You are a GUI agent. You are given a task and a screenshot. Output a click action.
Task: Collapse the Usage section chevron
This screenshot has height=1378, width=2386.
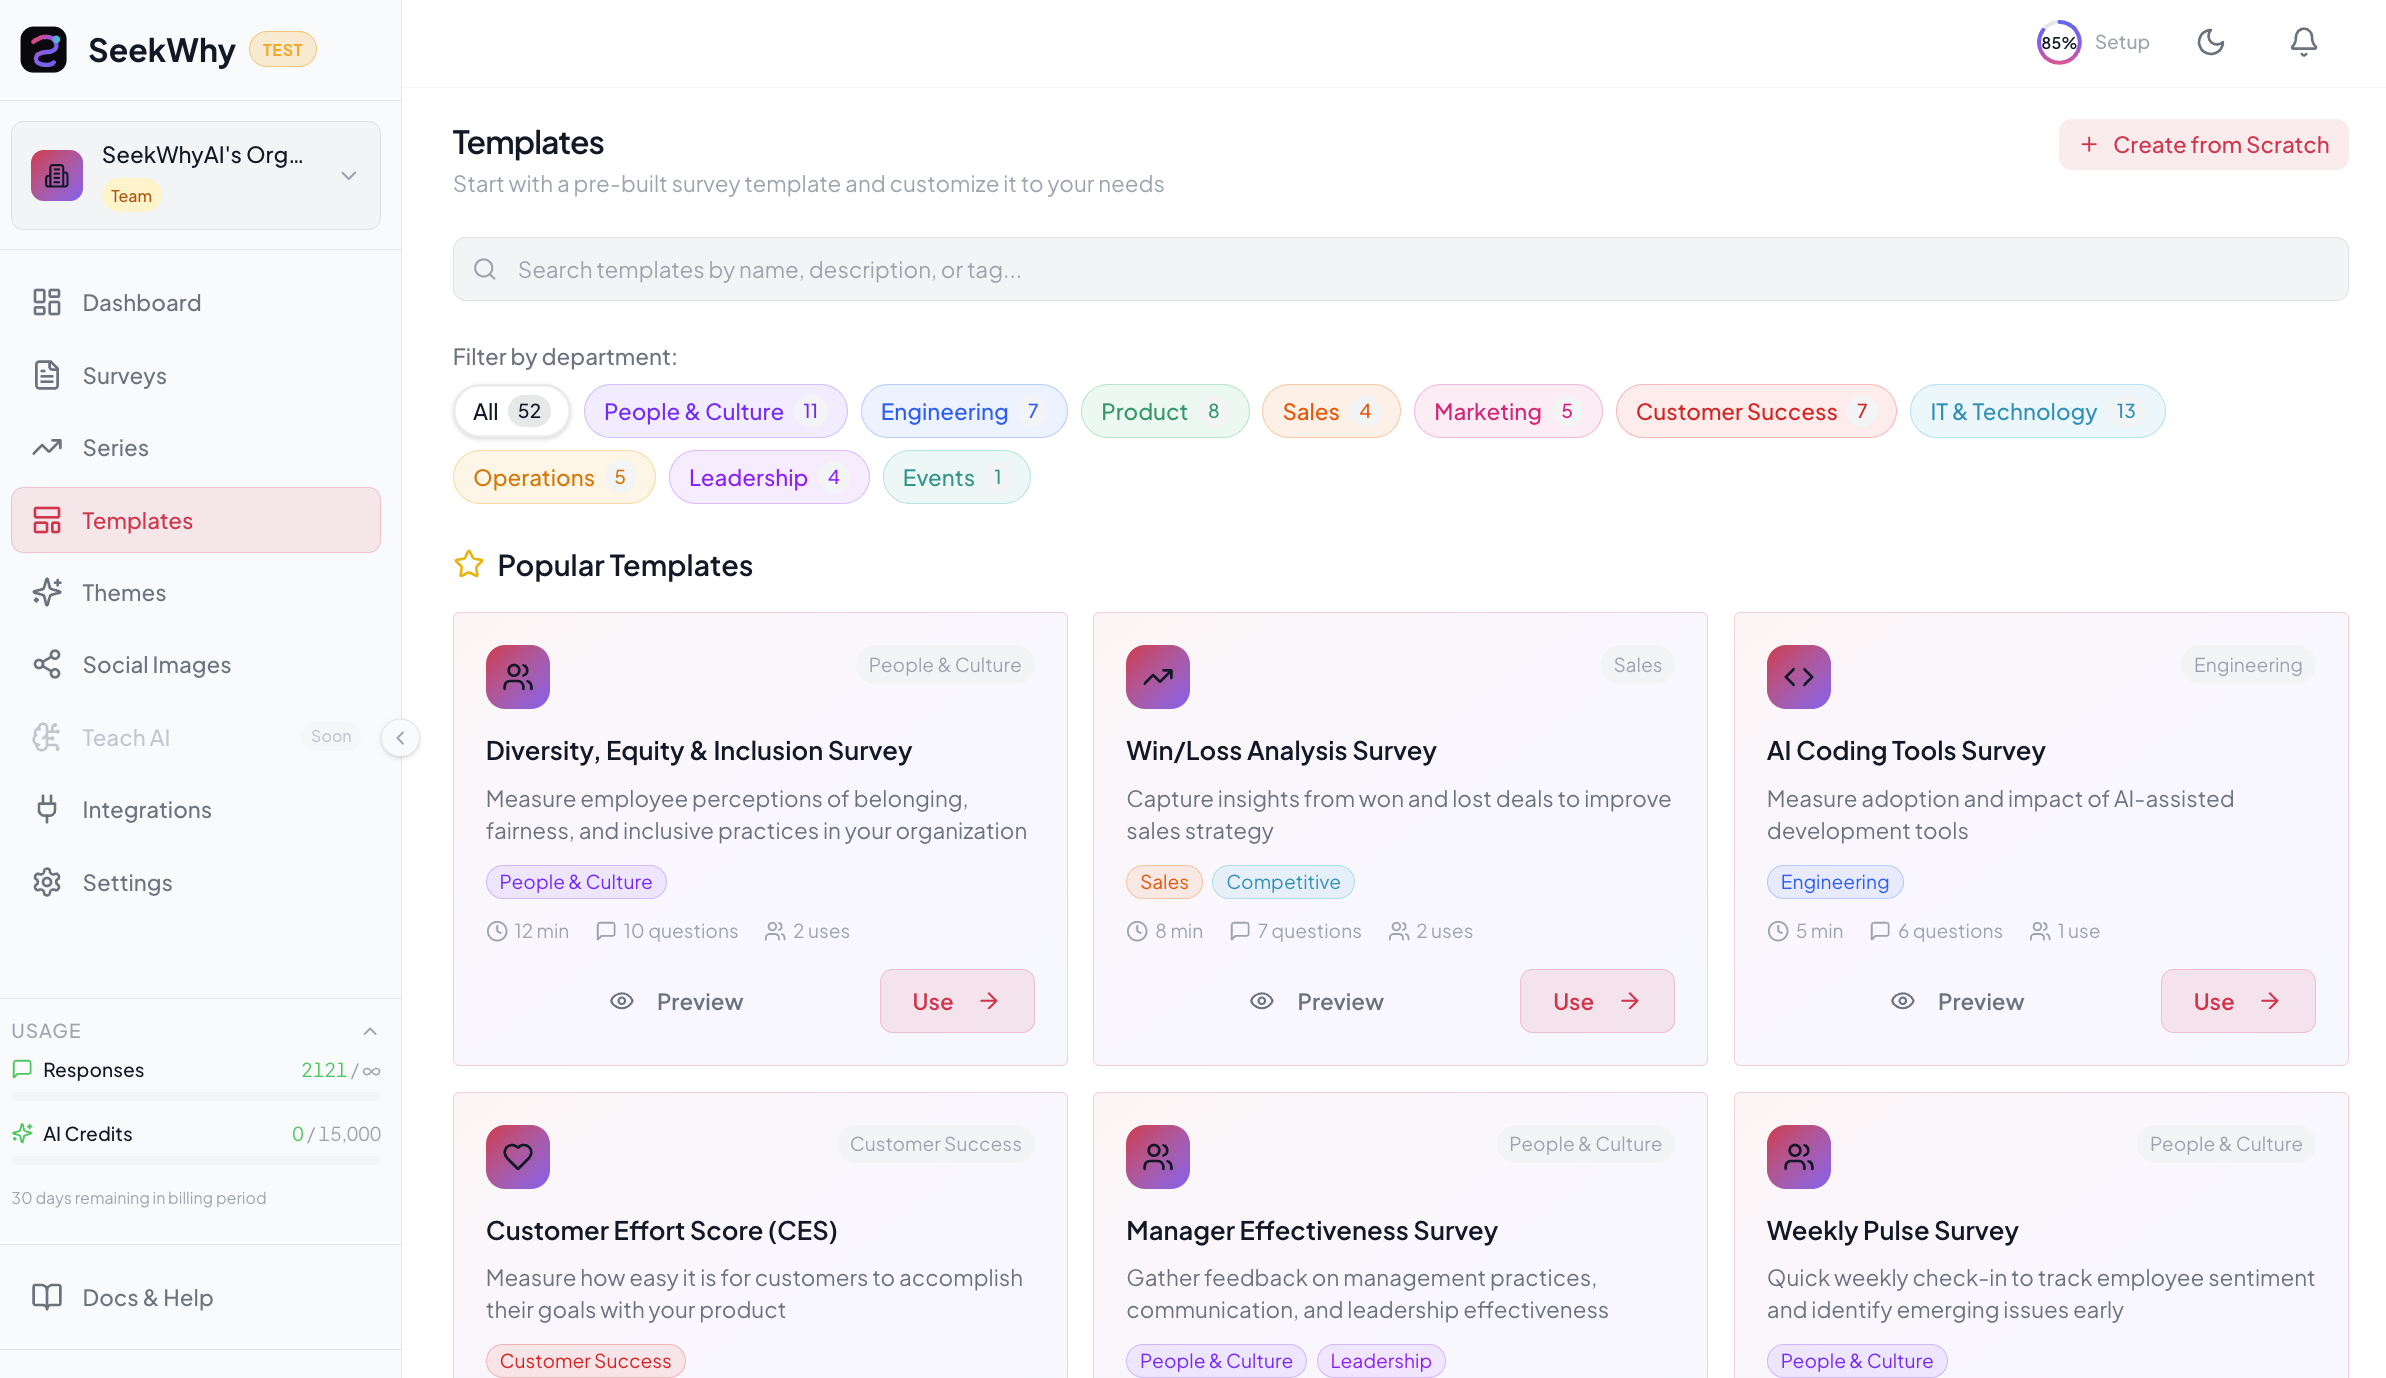coord(370,1031)
